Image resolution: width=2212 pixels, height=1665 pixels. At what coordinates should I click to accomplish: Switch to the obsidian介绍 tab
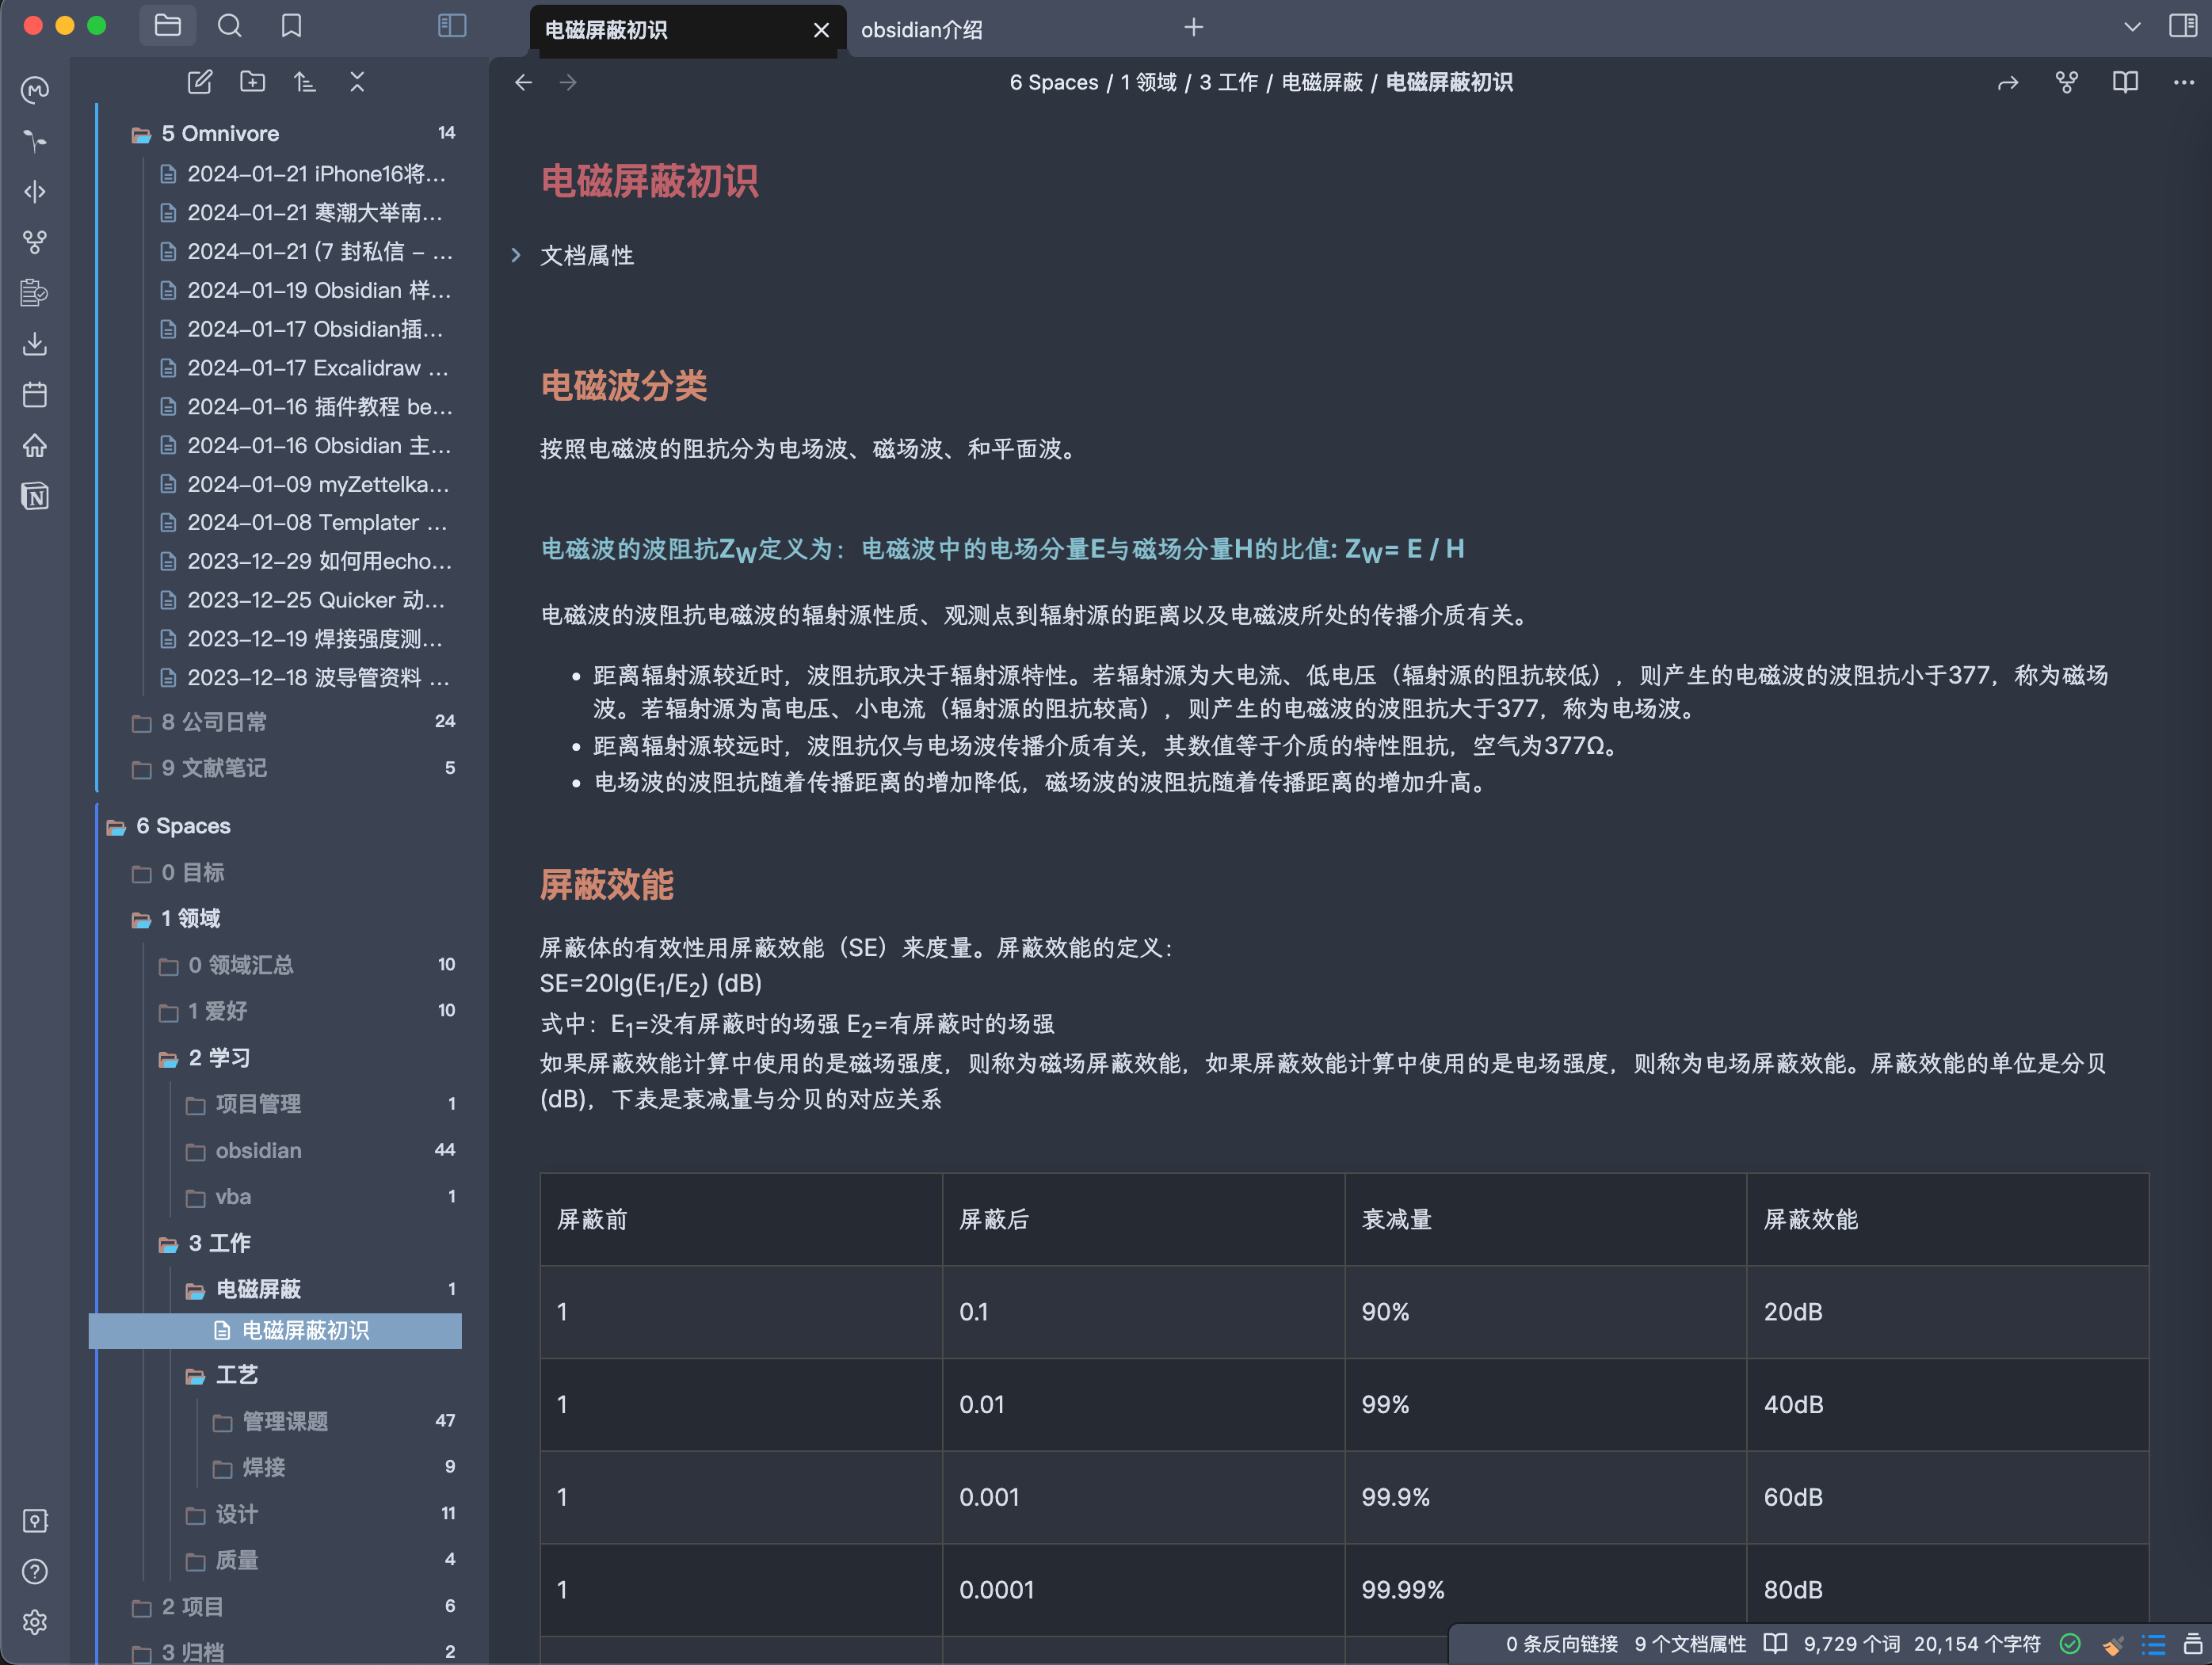(922, 30)
